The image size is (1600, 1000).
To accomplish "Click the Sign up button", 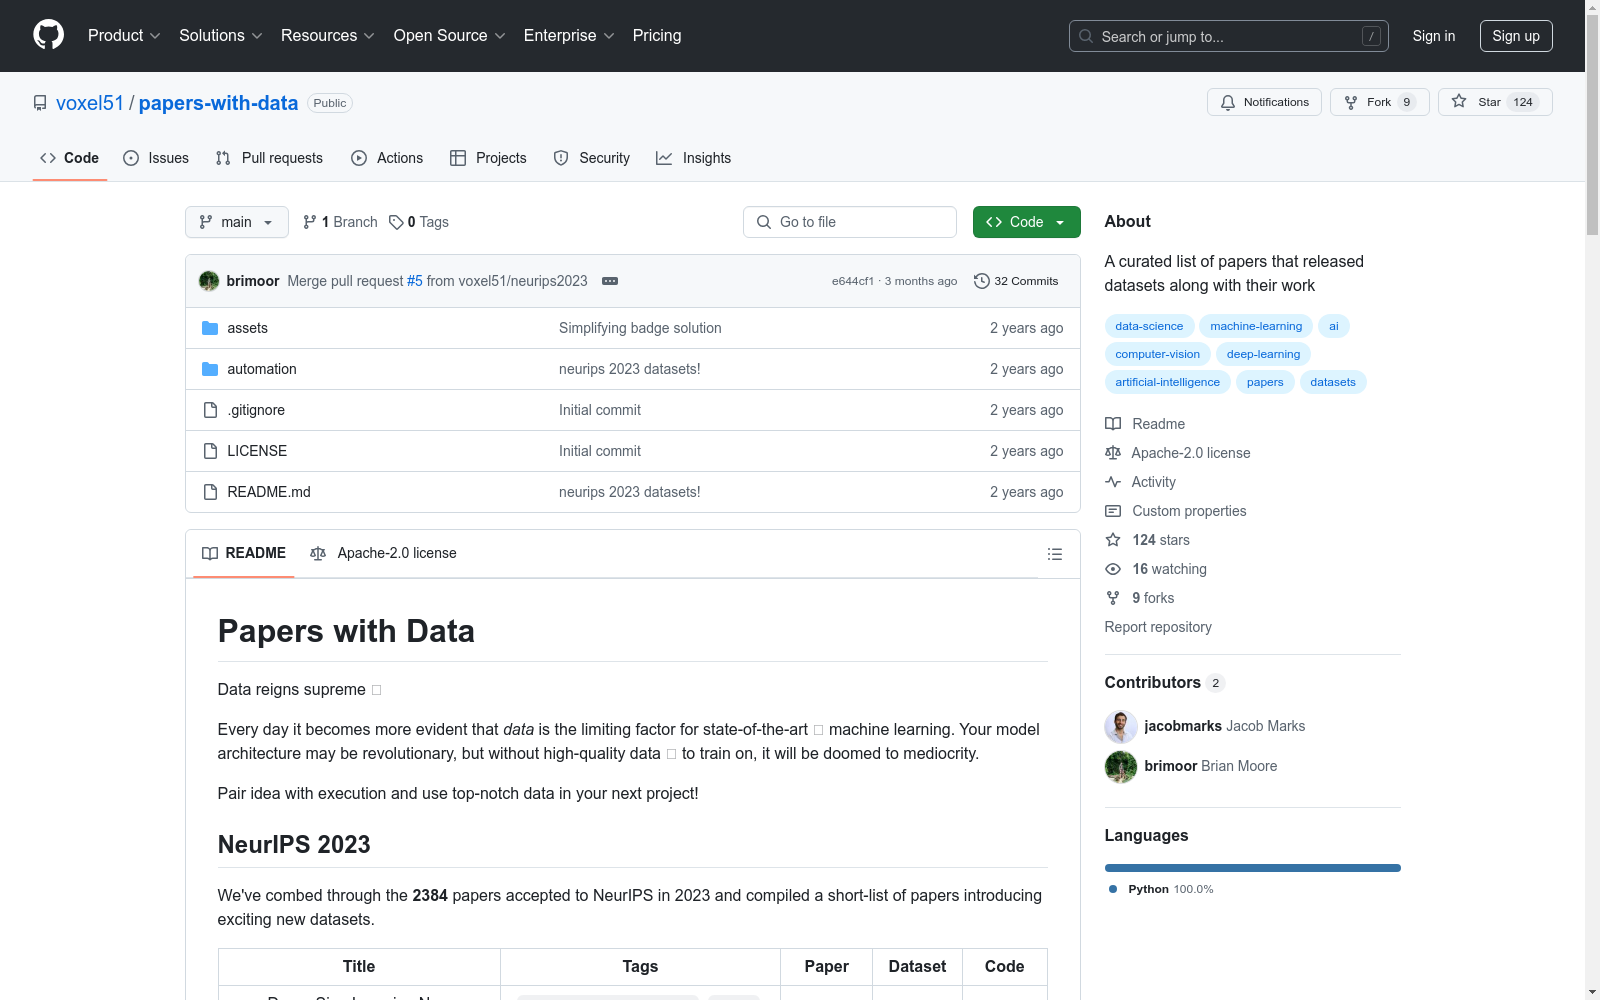I will (x=1516, y=36).
